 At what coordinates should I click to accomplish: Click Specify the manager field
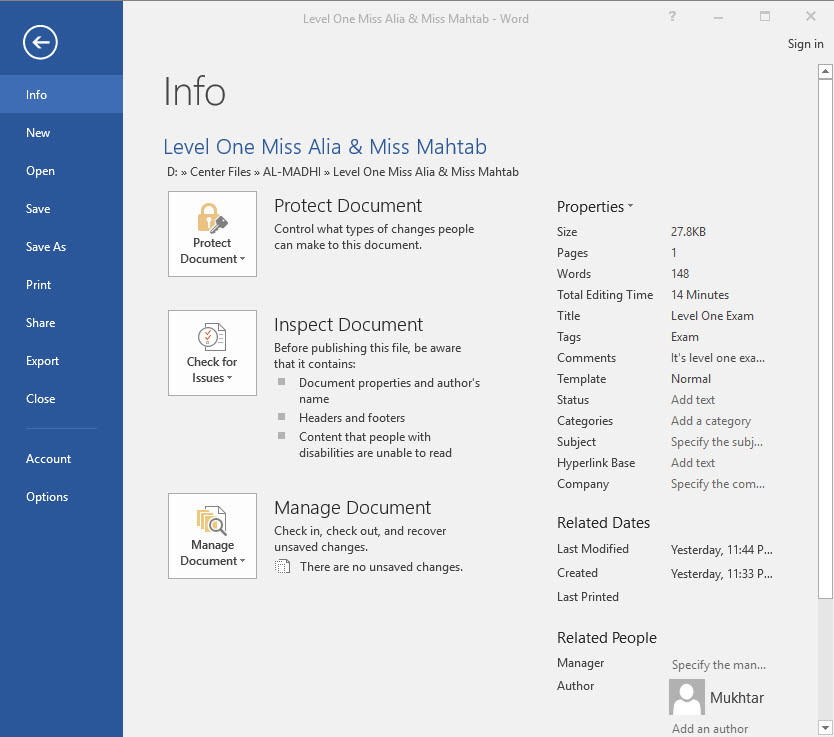click(x=719, y=665)
